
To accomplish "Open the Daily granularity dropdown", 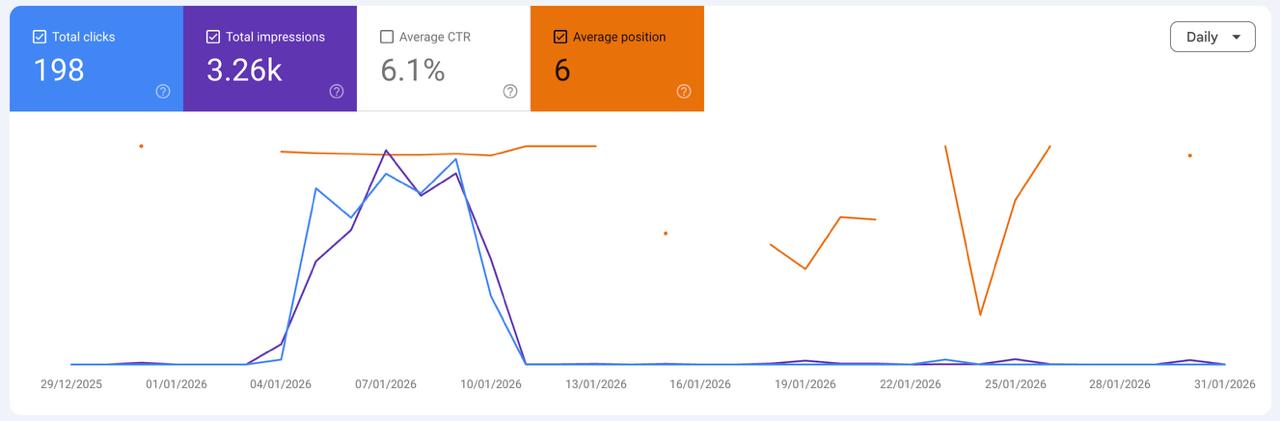I will [x=1212, y=37].
